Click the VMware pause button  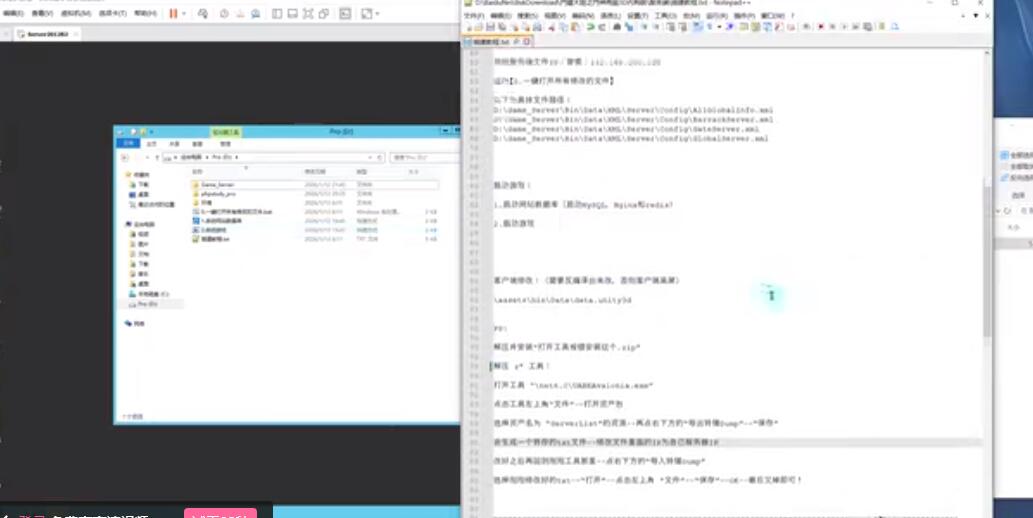pyautogui.click(x=174, y=14)
